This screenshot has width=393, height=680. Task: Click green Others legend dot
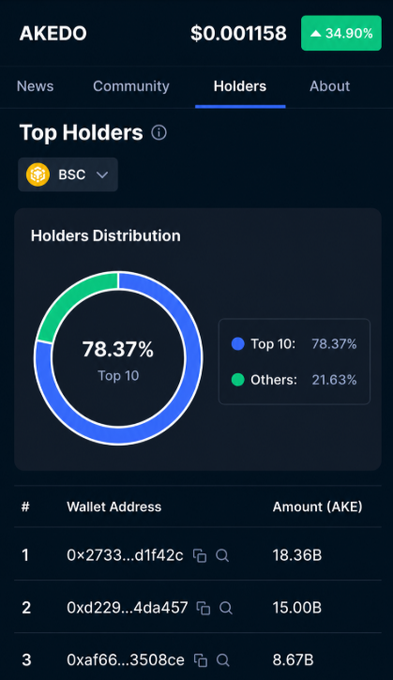click(238, 380)
